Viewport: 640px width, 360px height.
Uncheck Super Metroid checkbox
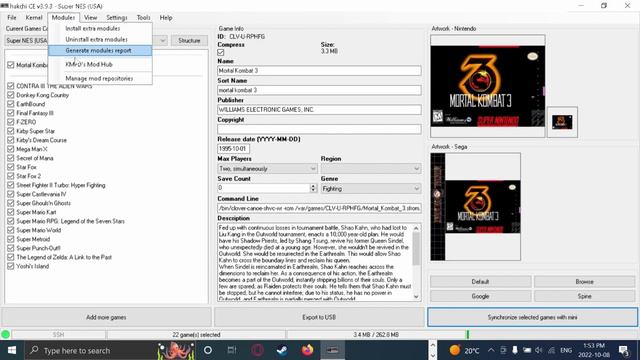click(x=11, y=239)
